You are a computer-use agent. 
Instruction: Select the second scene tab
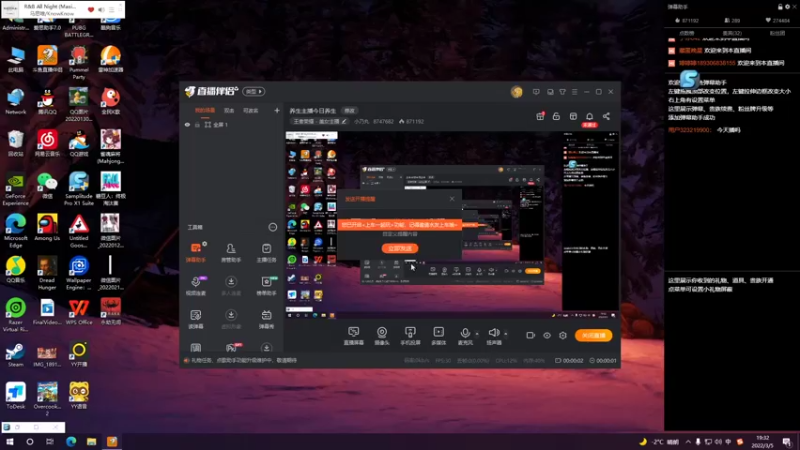click(229, 110)
